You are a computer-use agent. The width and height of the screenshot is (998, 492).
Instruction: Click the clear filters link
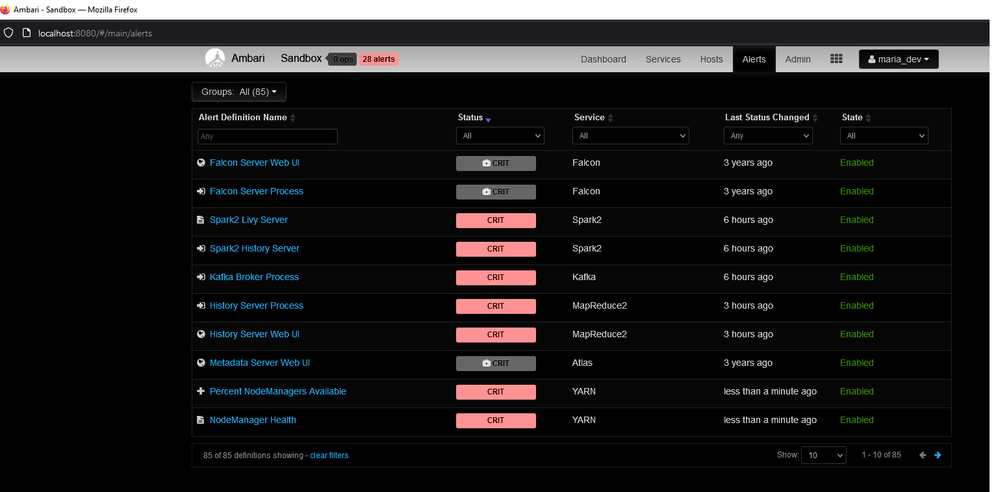[329, 455]
